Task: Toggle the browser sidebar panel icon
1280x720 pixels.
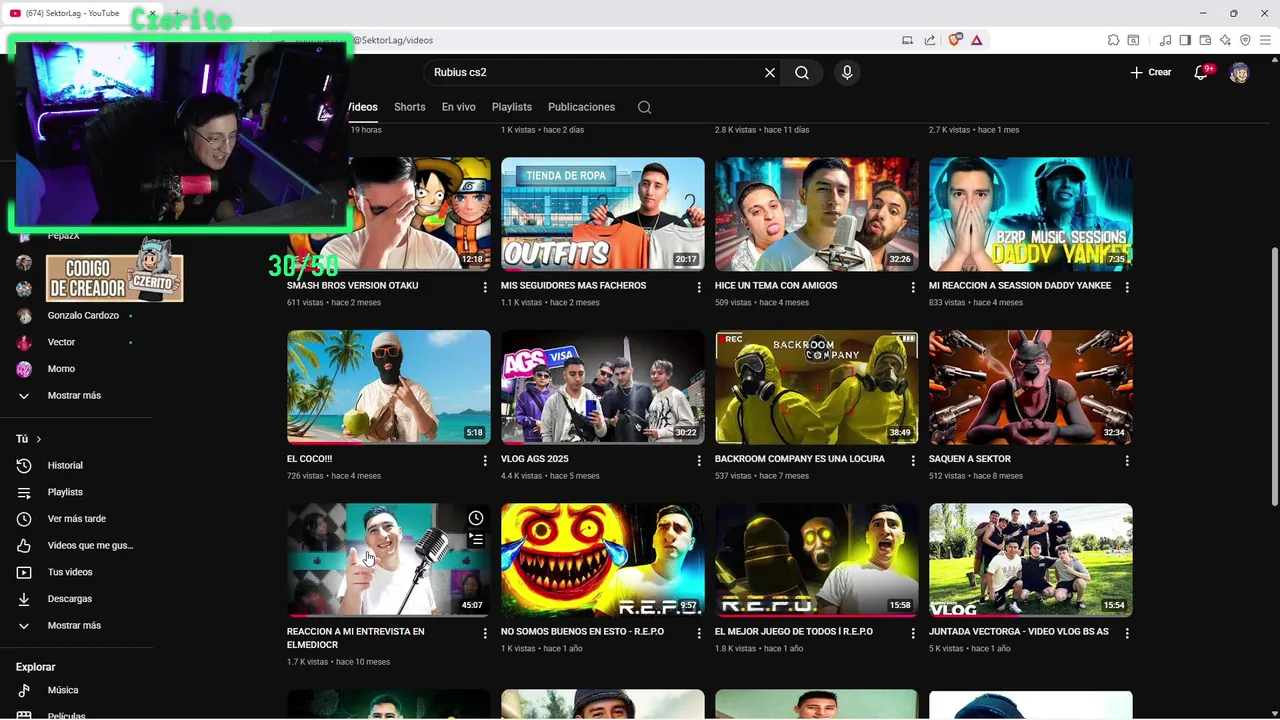Action: (1185, 40)
